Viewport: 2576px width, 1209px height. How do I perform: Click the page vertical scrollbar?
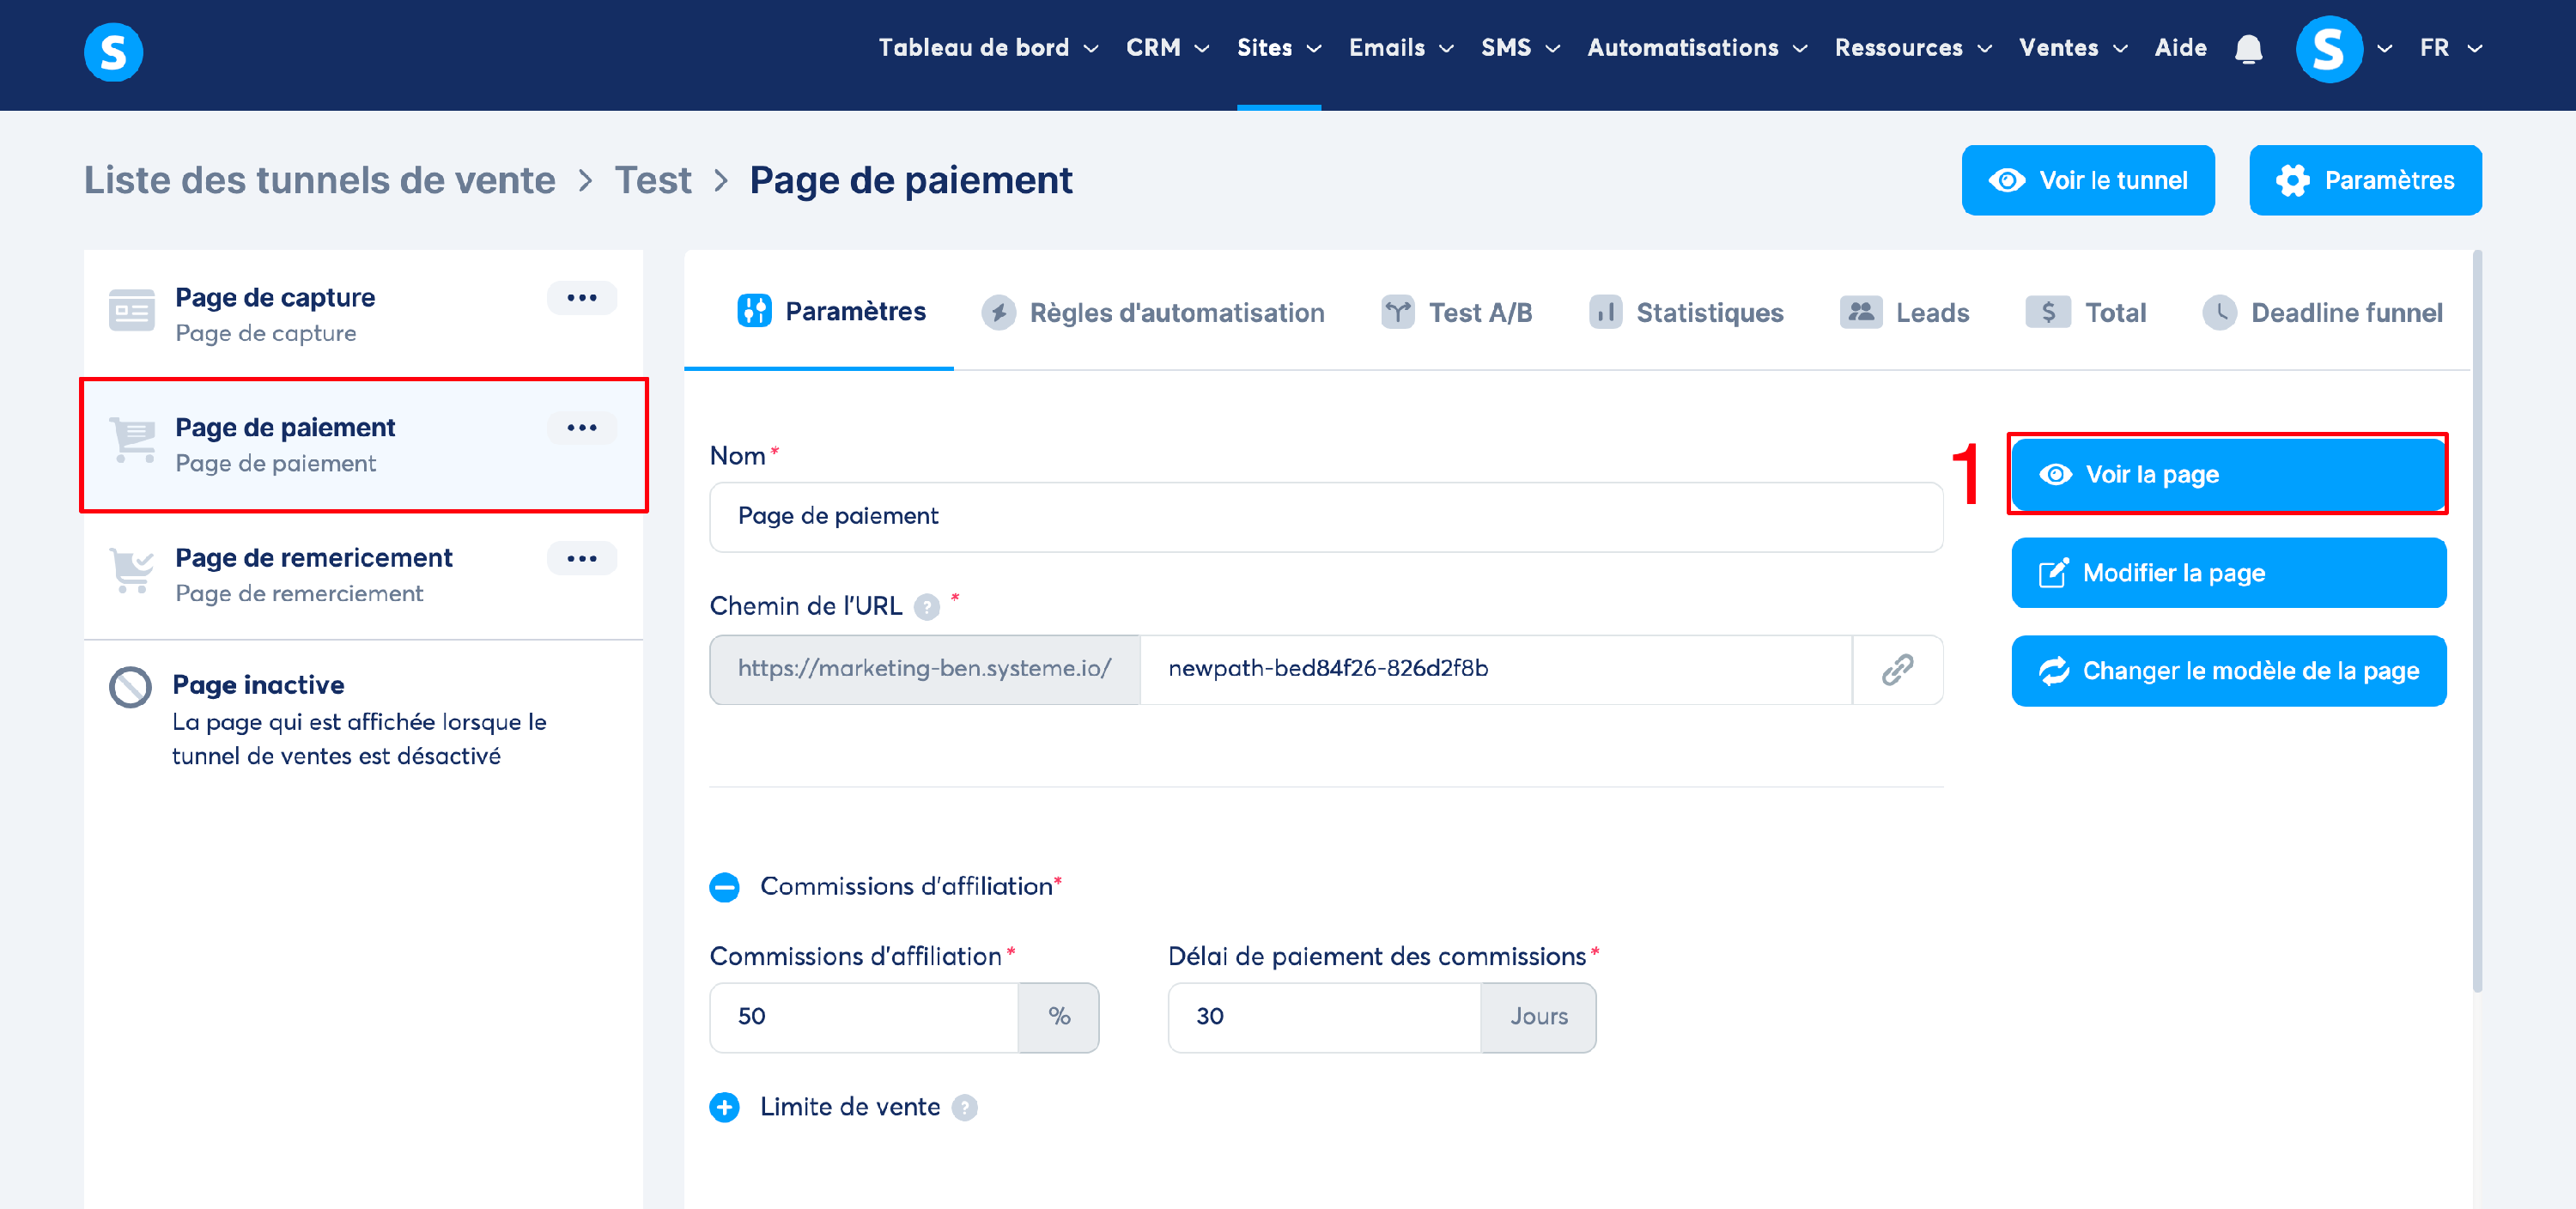2476,620
